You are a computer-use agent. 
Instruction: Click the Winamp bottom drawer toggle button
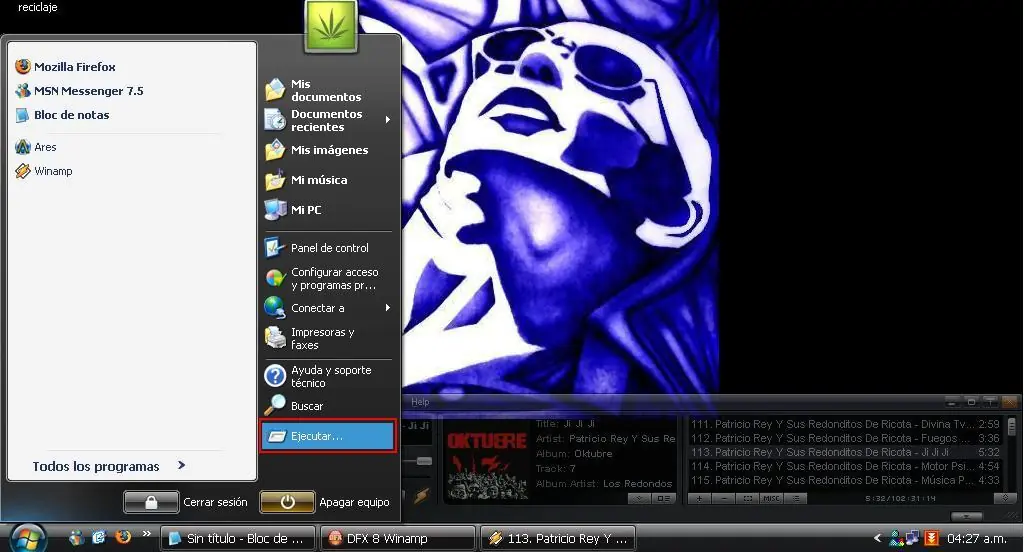tap(967, 516)
